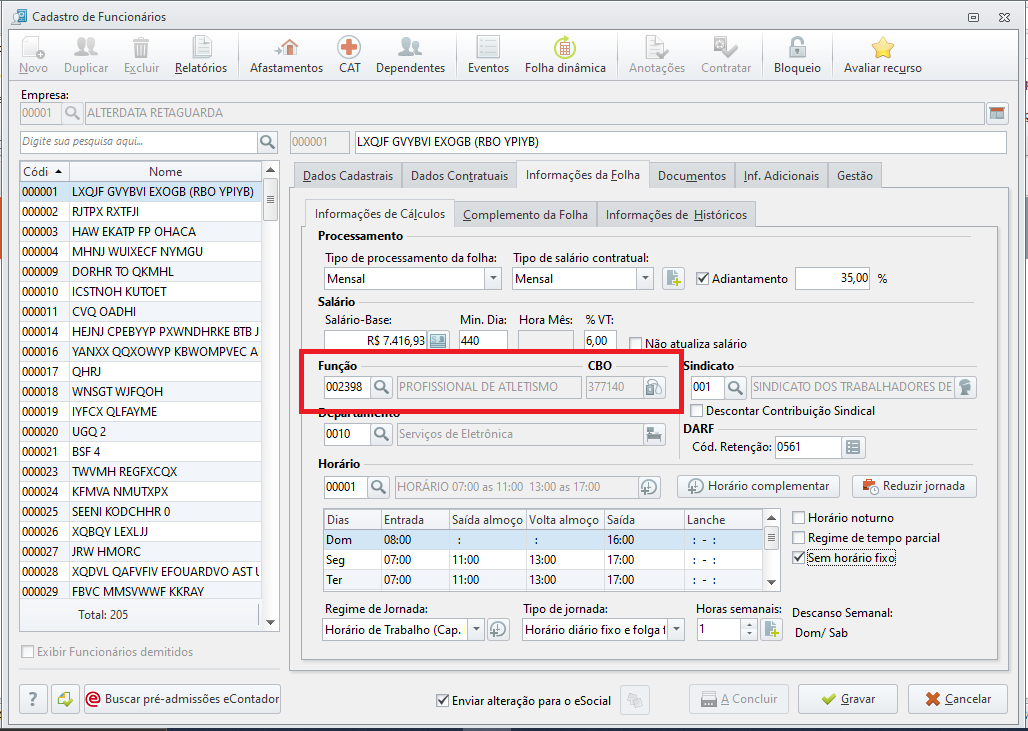Switch to the Dados Cadastrais tab
The image size is (1028, 731).
coord(347,176)
